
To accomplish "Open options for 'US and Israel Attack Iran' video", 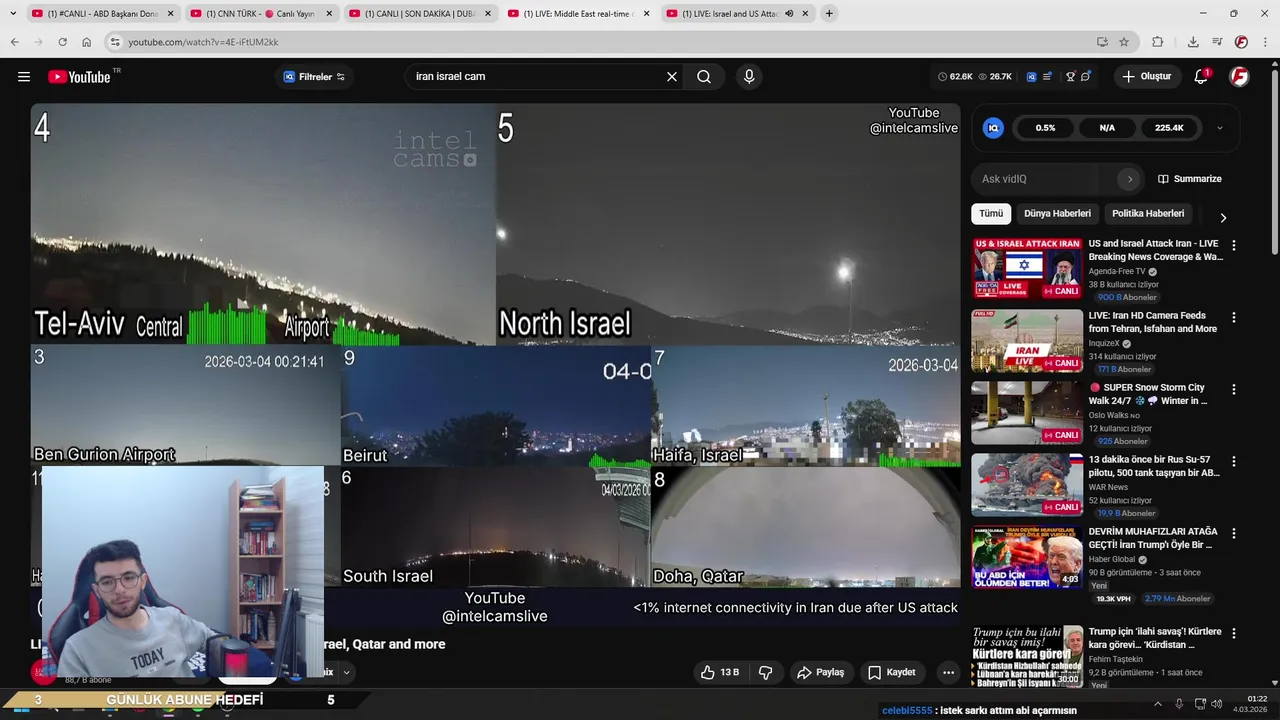I will [x=1233, y=245].
